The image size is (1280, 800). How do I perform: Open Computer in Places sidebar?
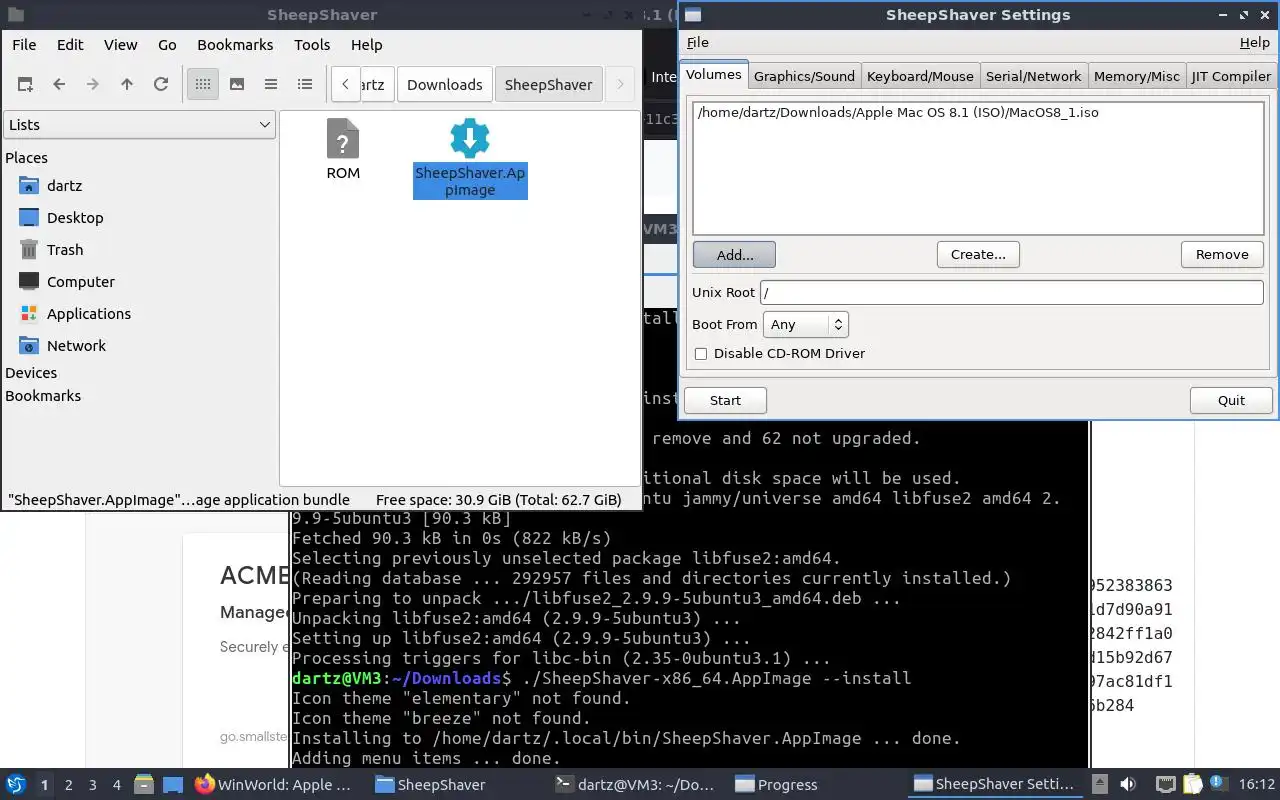pyautogui.click(x=80, y=282)
